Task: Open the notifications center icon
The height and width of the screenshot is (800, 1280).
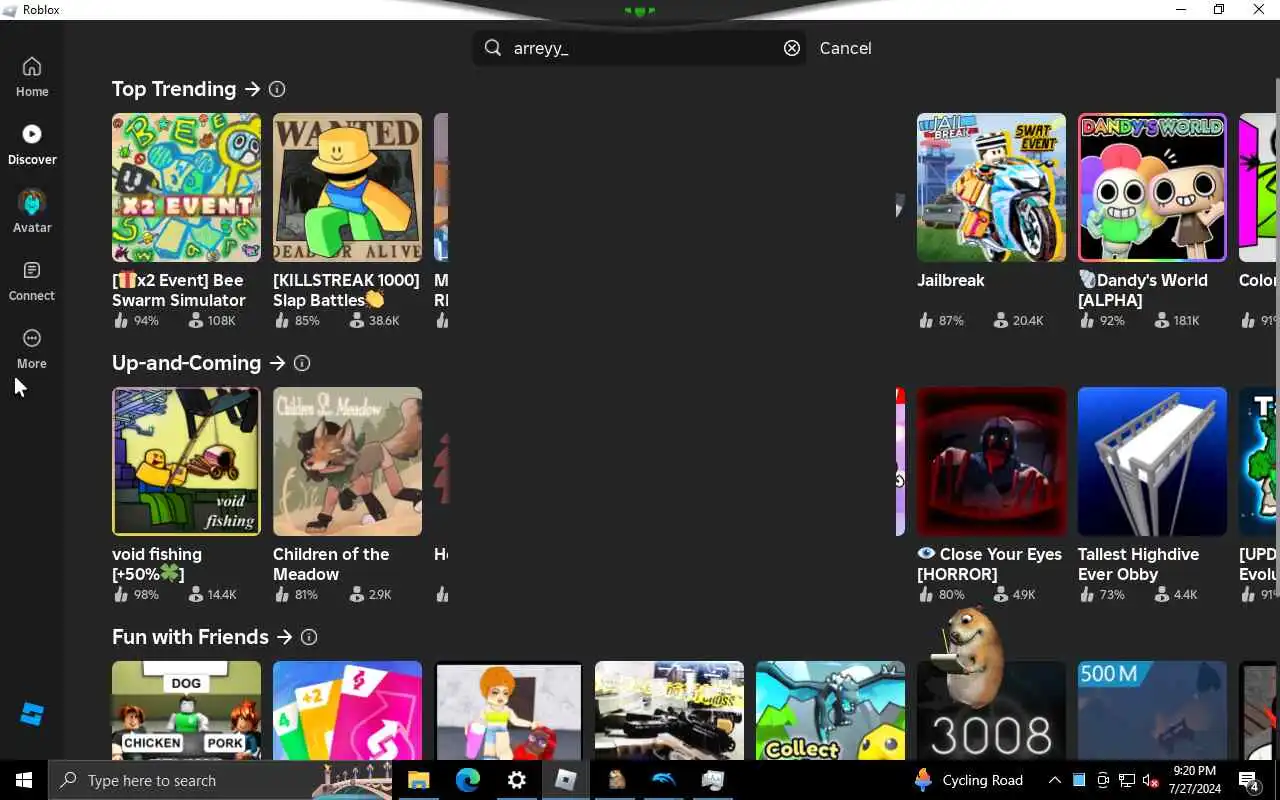Action: pyautogui.click(x=1249, y=780)
